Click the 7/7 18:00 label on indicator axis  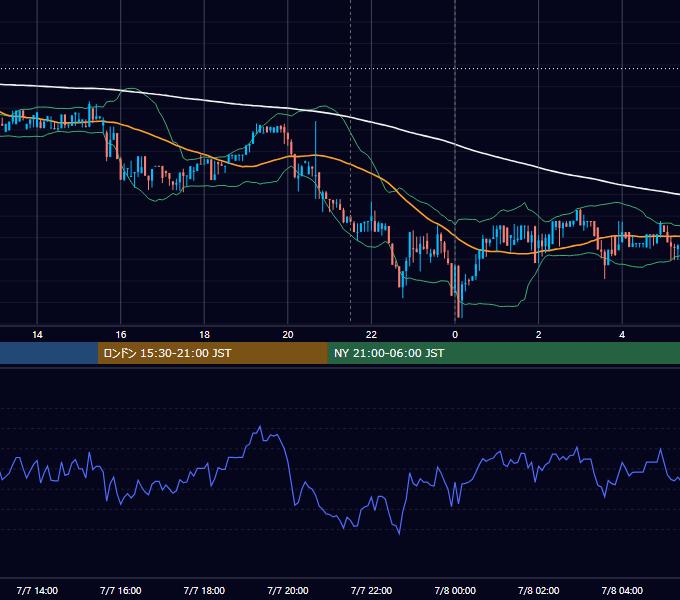coord(204,591)
